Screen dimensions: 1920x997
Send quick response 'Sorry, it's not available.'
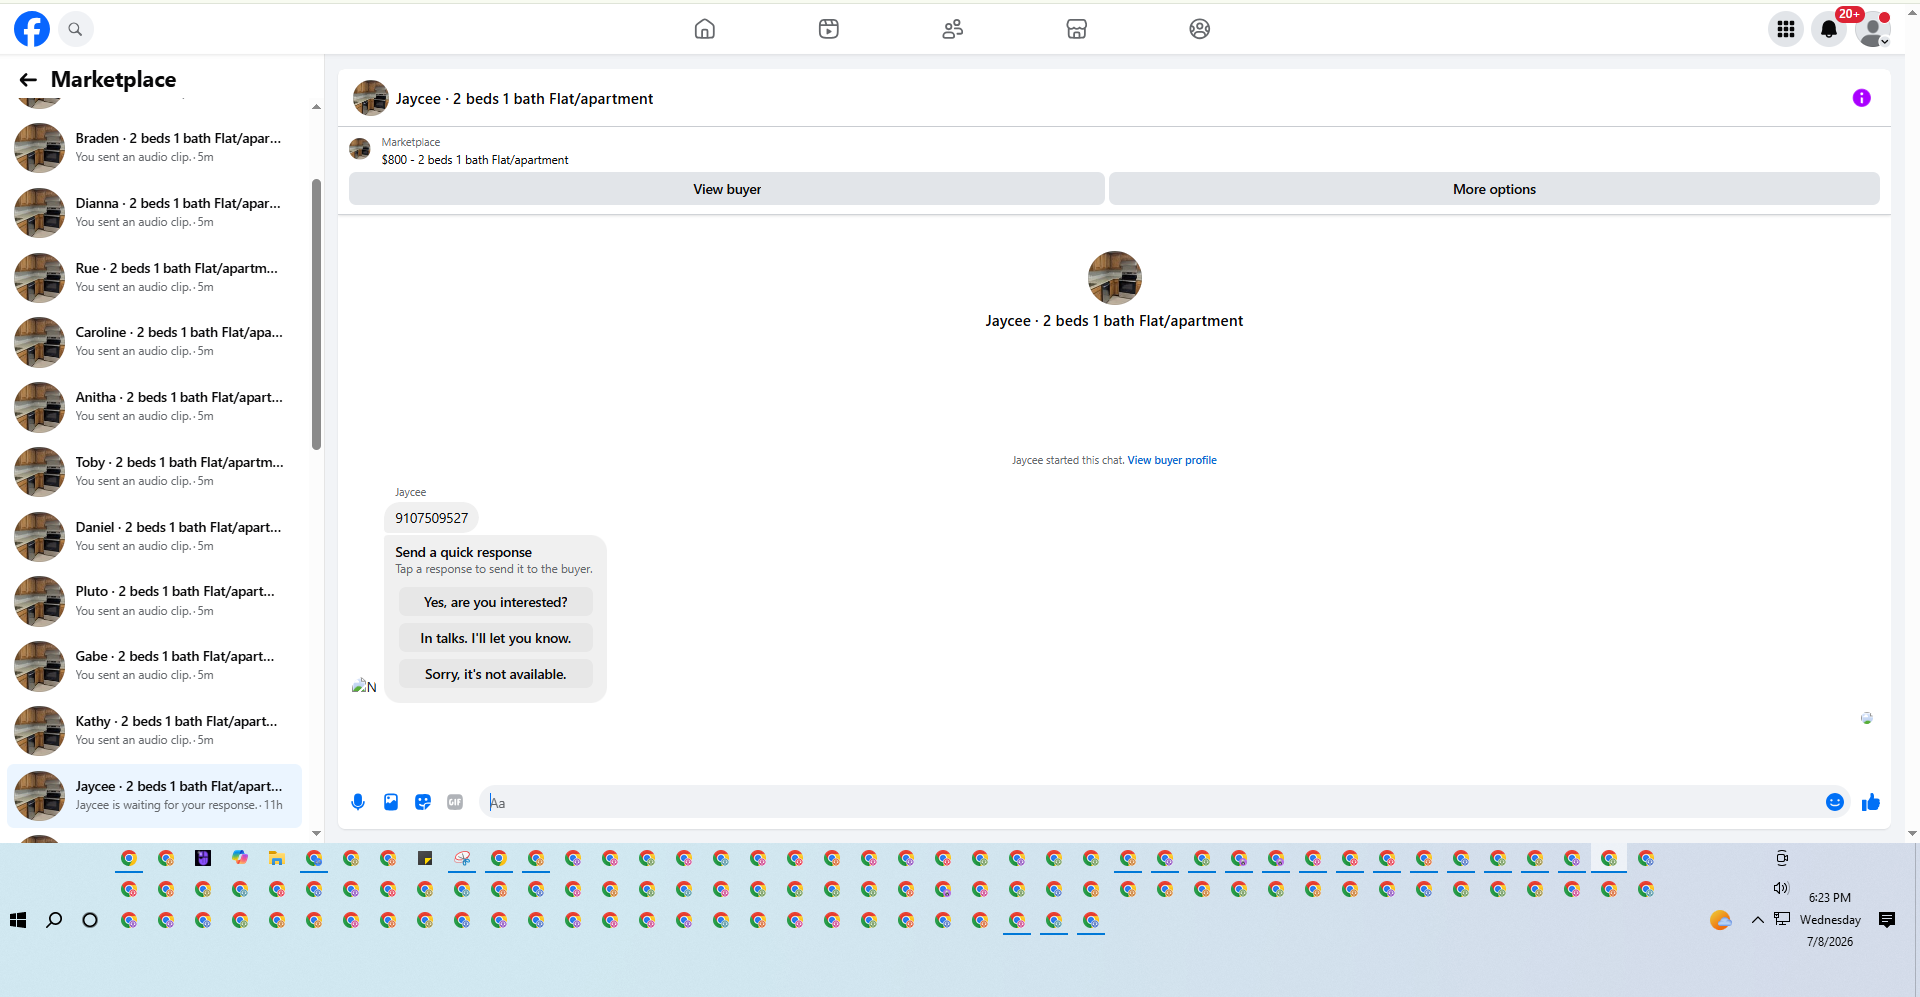(496, 674)
